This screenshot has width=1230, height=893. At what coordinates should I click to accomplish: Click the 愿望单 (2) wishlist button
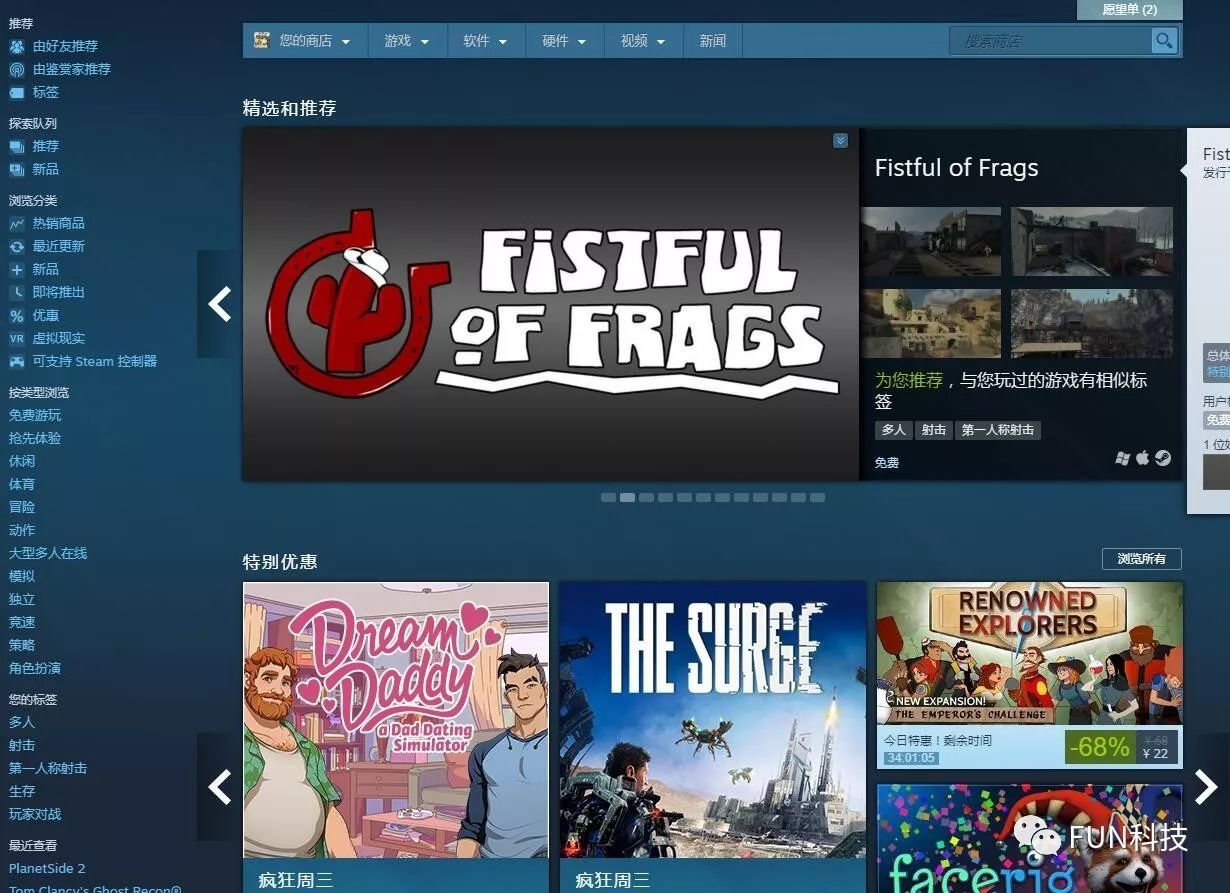[x=1130, y=9]
